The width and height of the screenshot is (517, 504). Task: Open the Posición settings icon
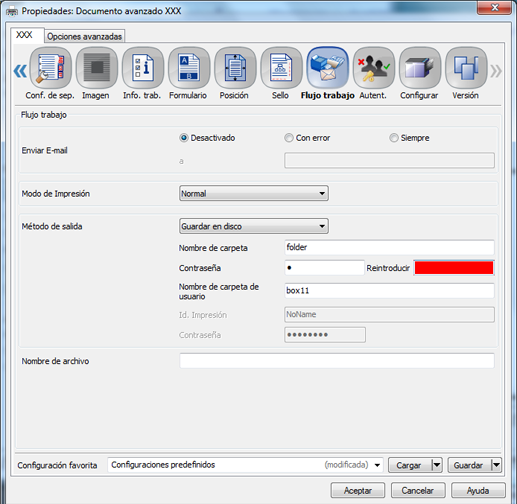point(235,68)
